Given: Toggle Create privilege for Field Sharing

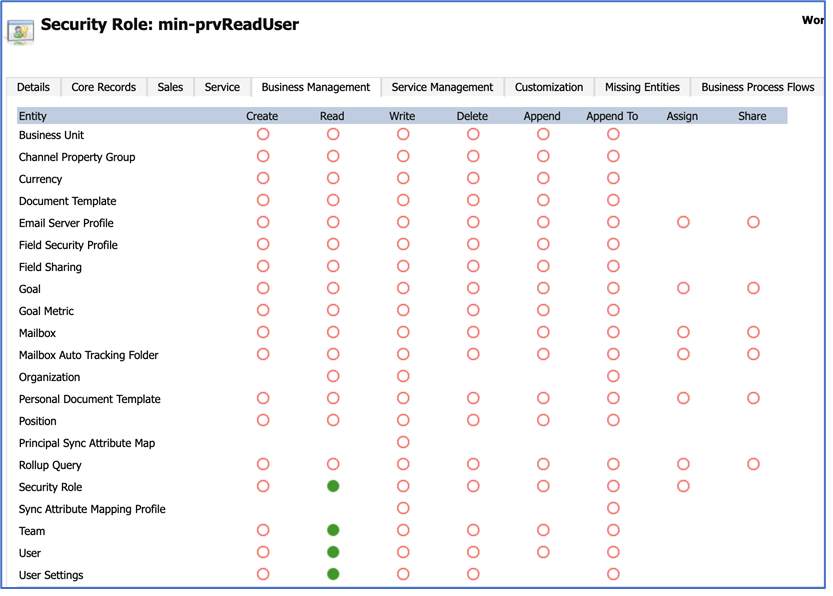Looking at the screenshot, I should coord(263,266).
